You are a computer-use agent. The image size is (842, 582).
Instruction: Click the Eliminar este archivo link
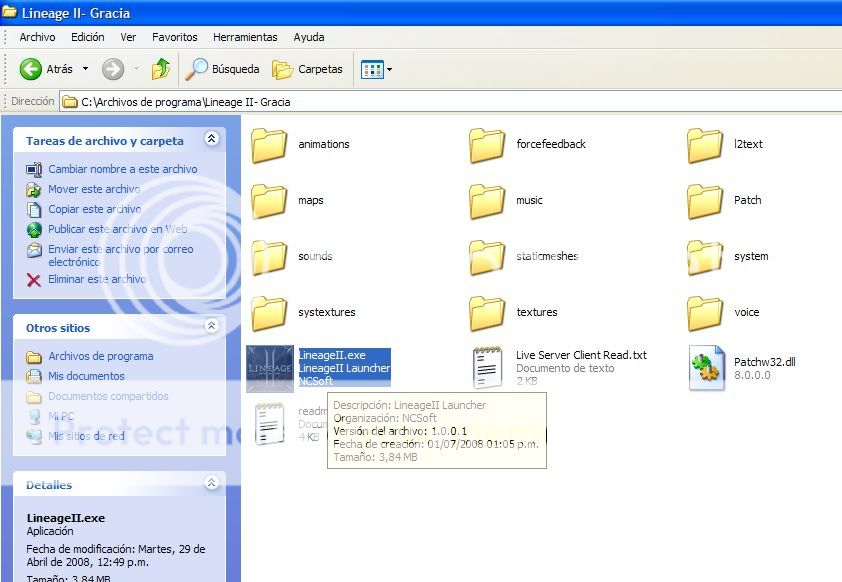point(97,279)
